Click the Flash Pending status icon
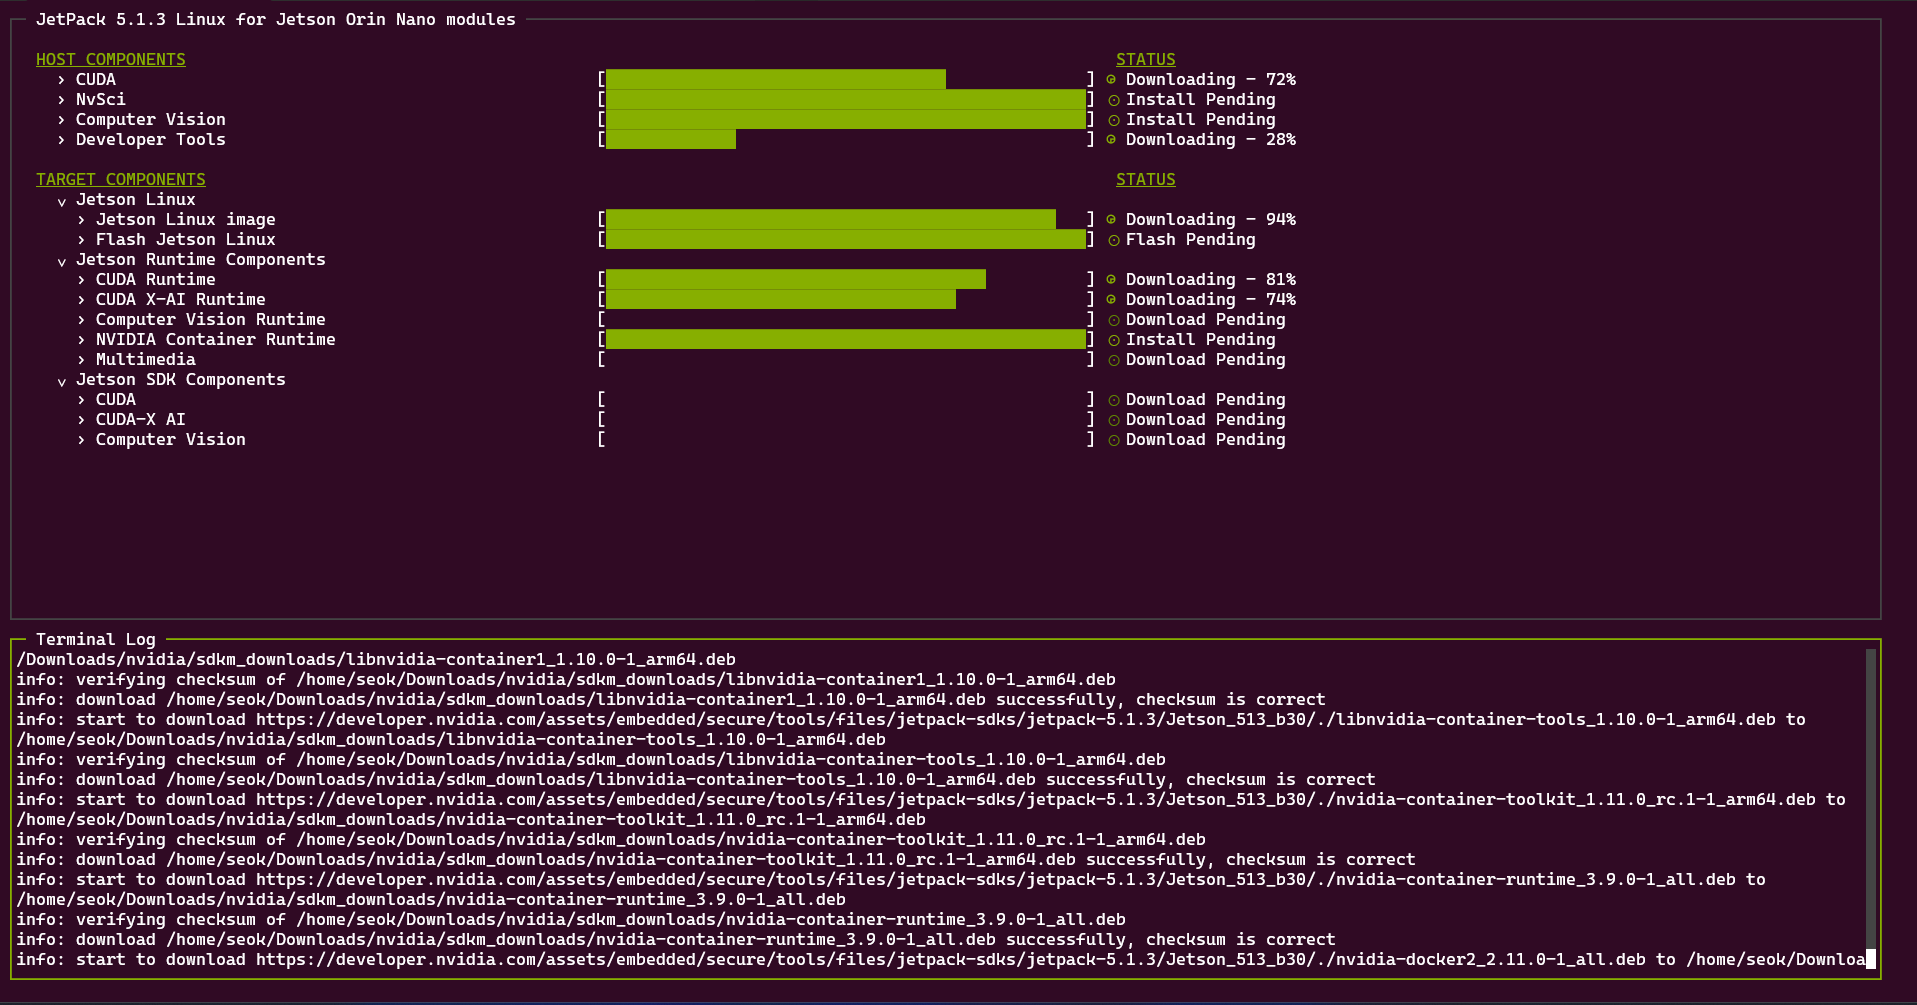This screenshot has width=1917, height=1005. coord(1114,240)
